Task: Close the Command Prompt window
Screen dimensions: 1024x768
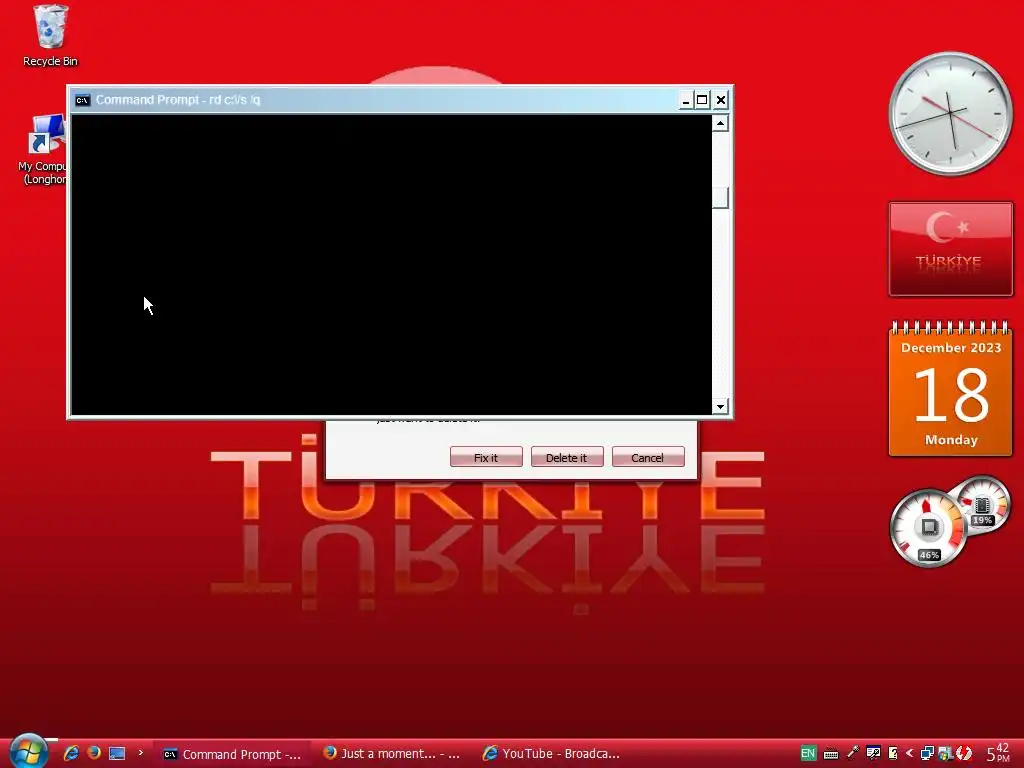Action: click(720, 100)
